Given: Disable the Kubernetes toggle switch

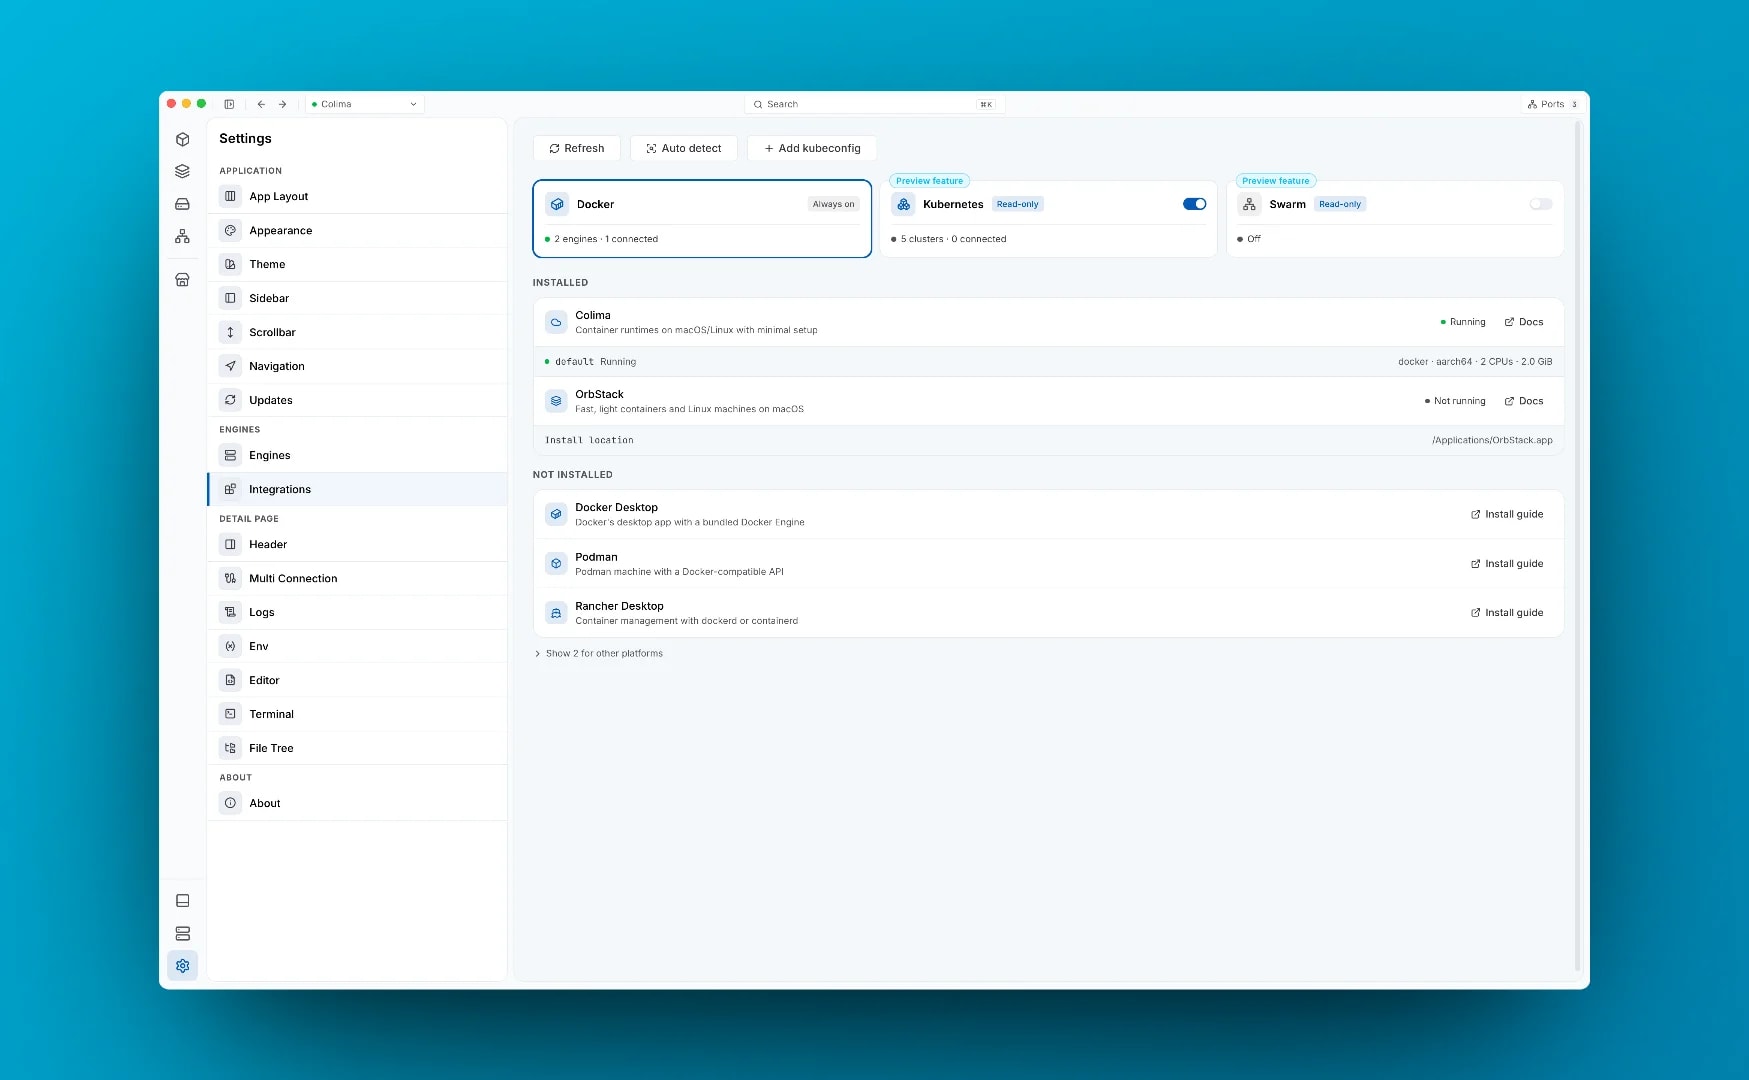Looking at the screenshot, I should tap(1195, 204).
